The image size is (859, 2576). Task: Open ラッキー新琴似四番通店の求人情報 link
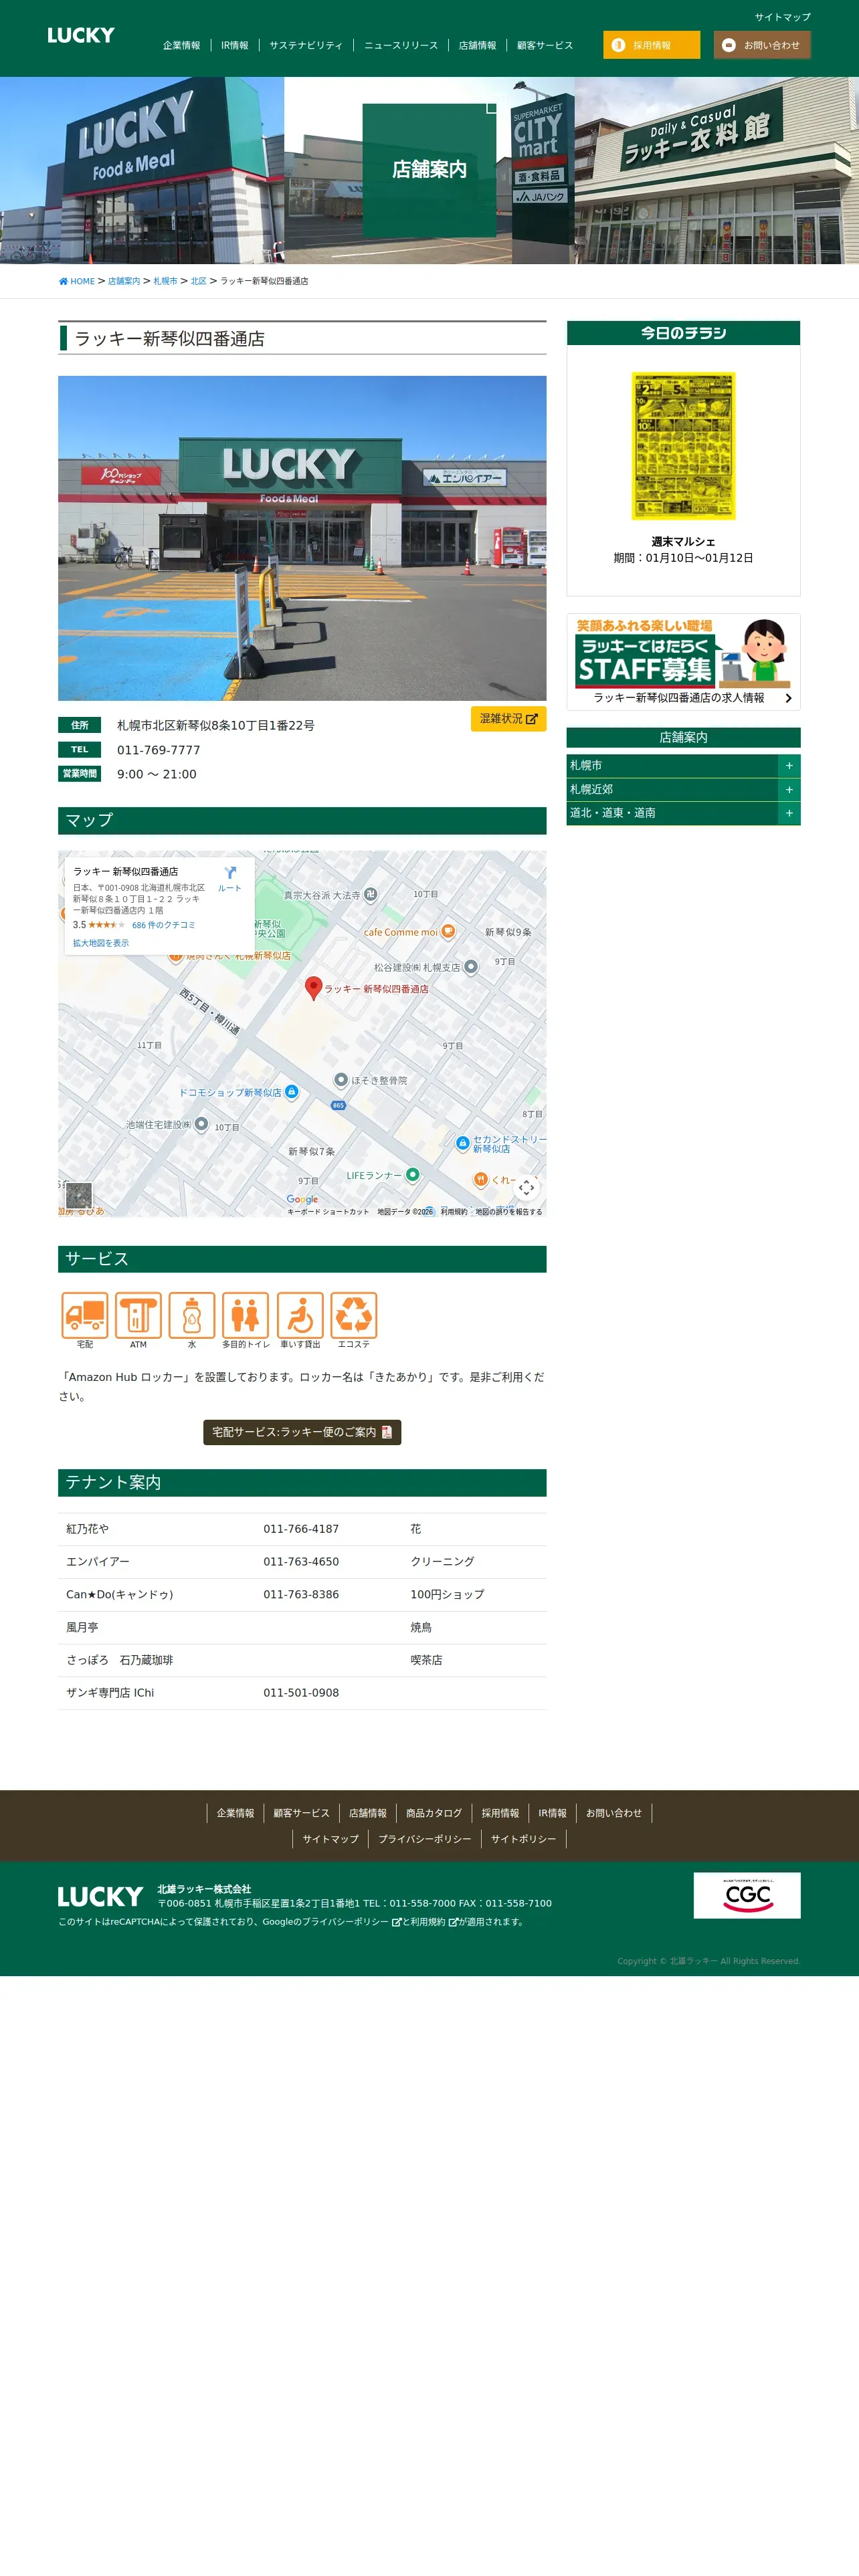[685, 698]
